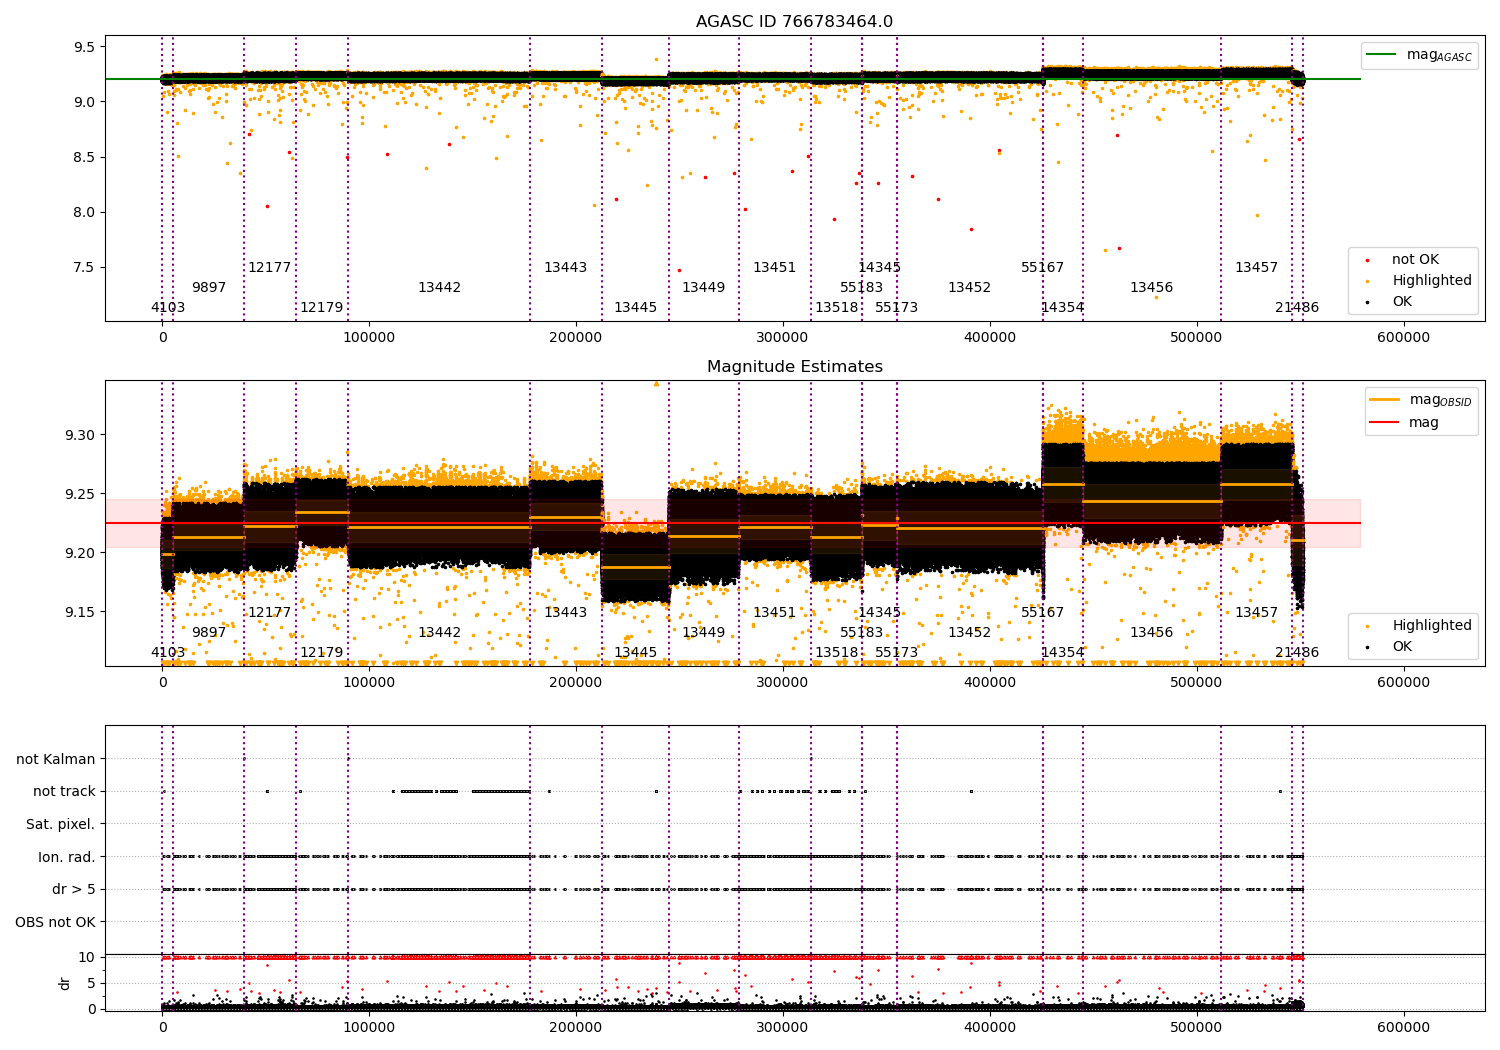Click the red line sample beside the mag legend entry
1500x1050 pixels.
click(1384, 423)
